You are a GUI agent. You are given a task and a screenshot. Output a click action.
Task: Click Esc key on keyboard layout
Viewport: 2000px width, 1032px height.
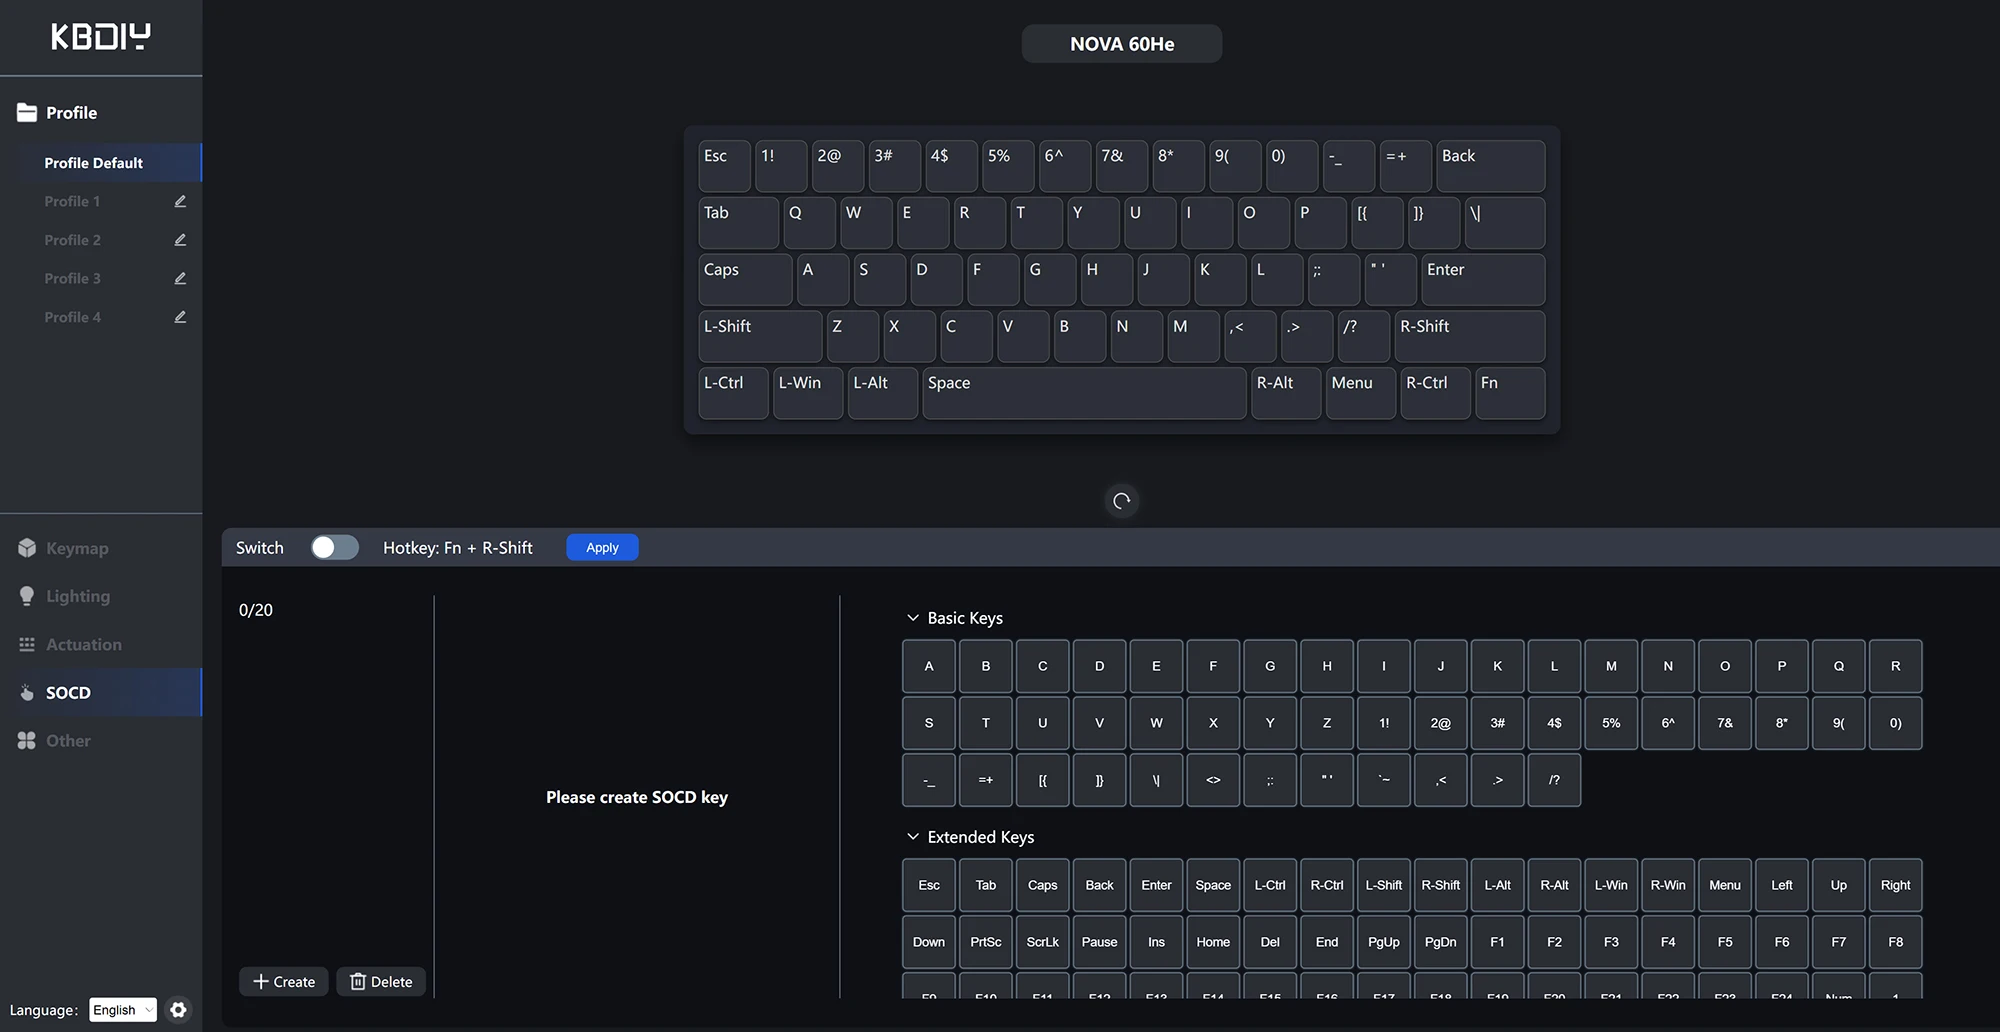click(724, 166)
